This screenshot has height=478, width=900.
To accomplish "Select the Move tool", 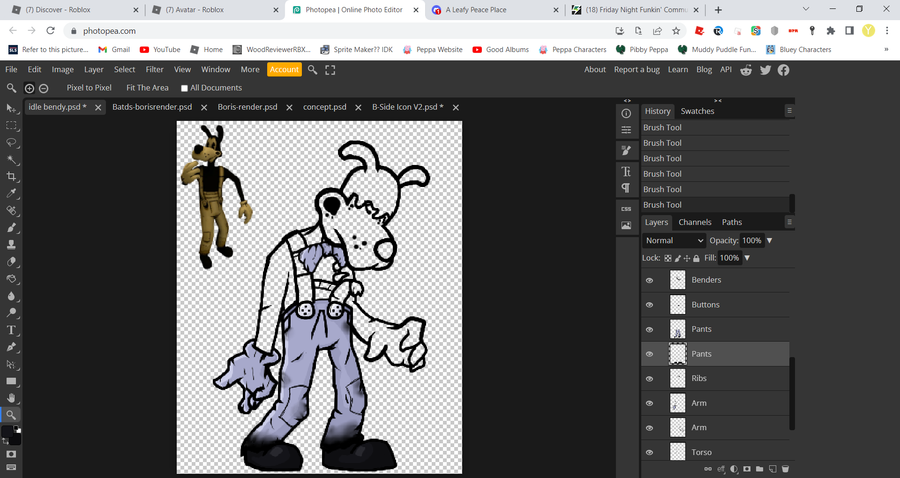I will click(x=11, y=108).
